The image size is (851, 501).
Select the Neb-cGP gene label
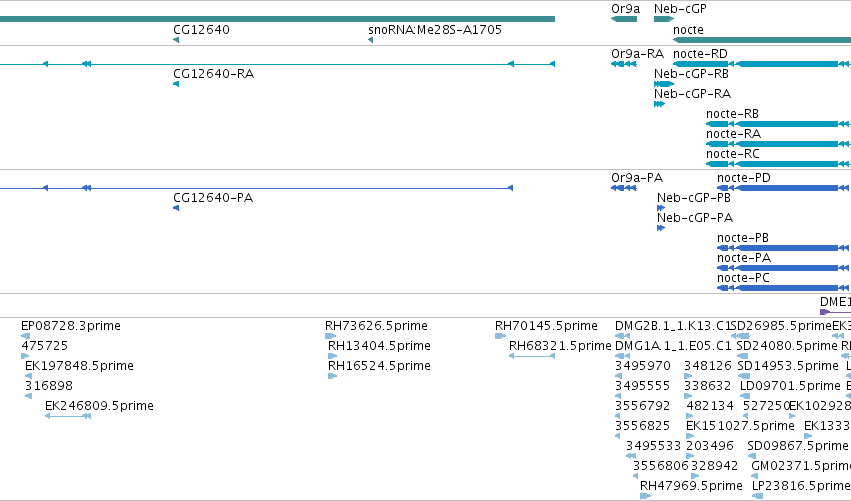point(680,9)
